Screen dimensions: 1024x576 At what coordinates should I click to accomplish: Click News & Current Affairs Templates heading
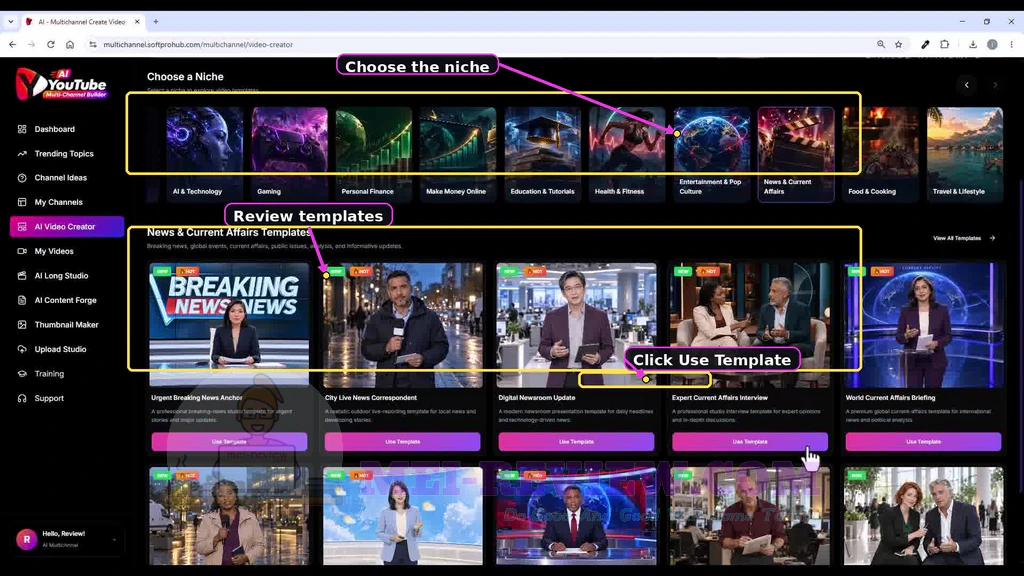(229, 232)
